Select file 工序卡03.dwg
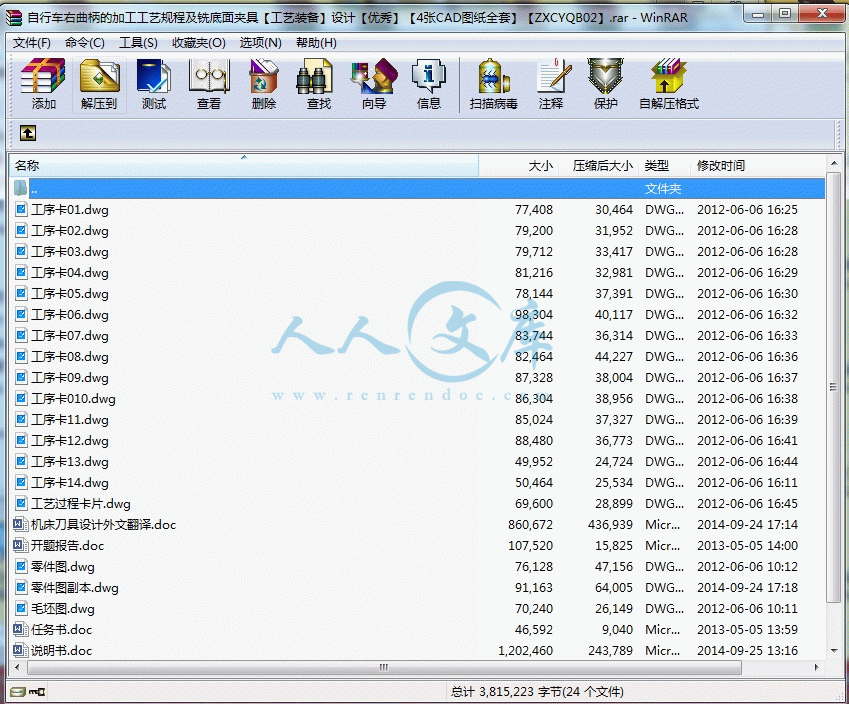849x704 pixels. (x=70, y=252)
